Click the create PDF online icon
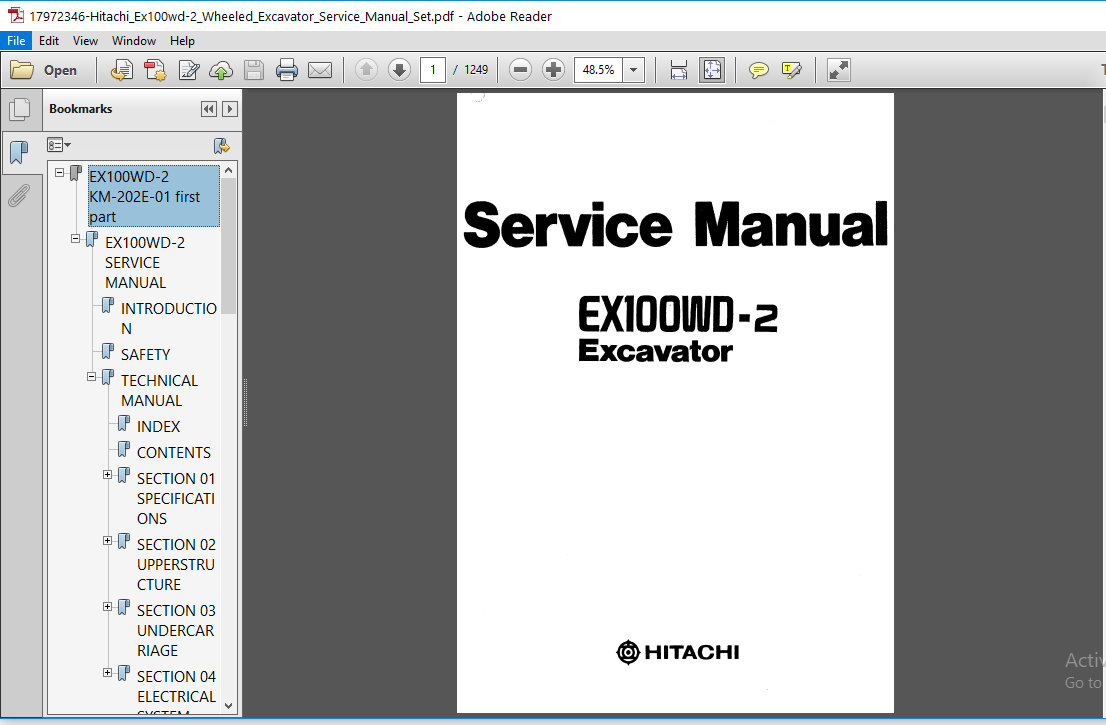 pyautogui.click(x=121, y=70)
